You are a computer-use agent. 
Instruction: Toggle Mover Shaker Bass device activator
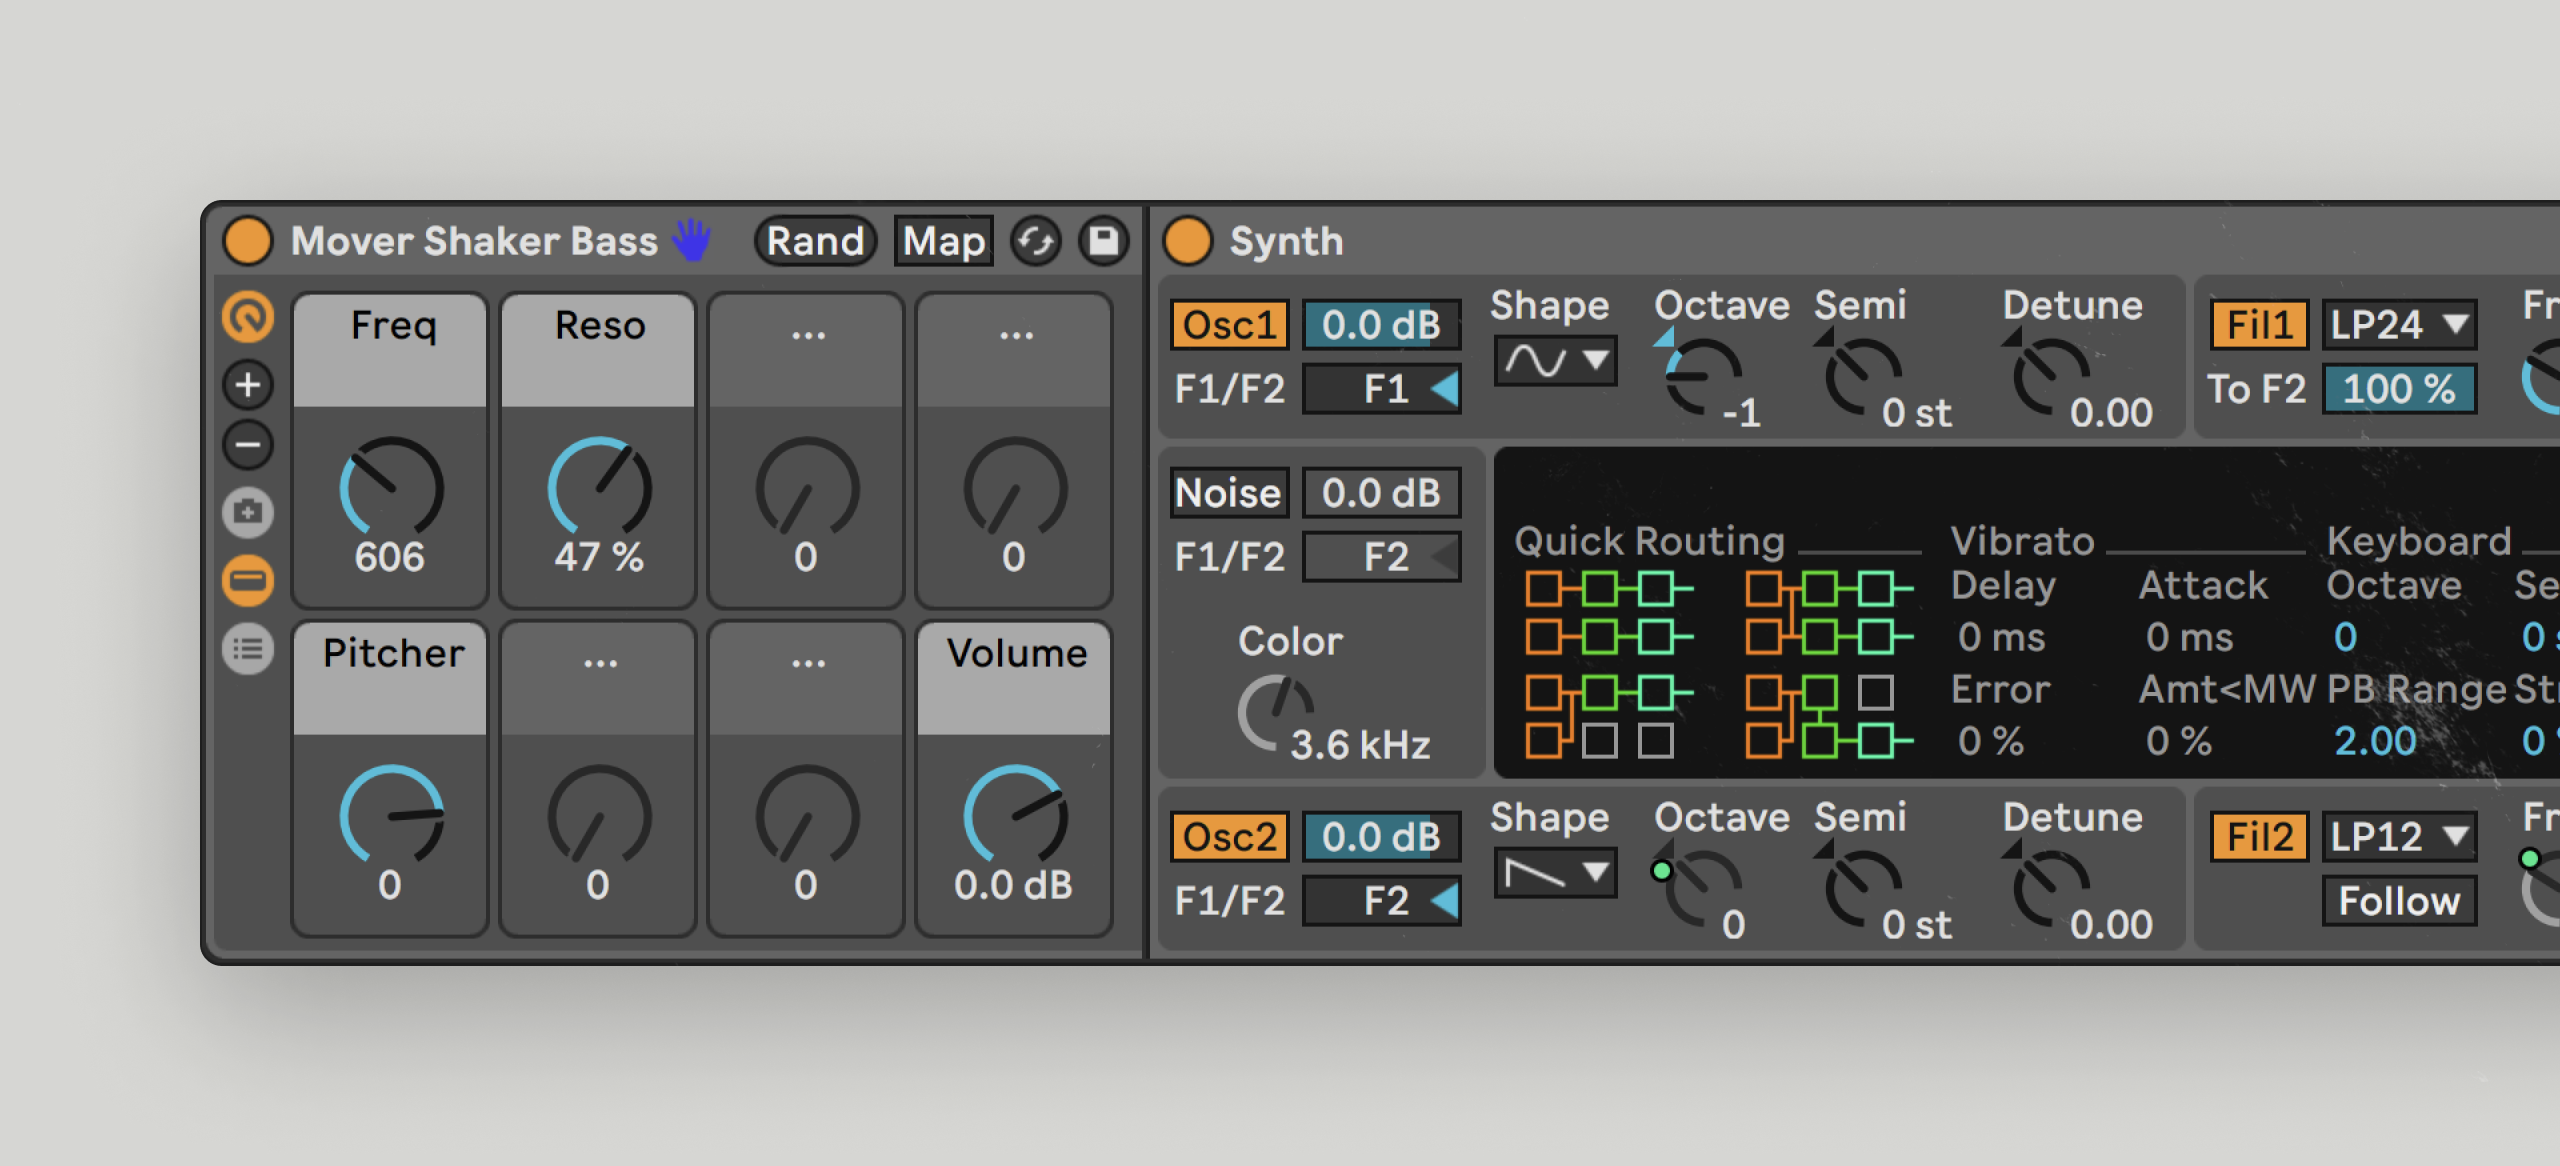pyautogui.click(x=248, y=241)
